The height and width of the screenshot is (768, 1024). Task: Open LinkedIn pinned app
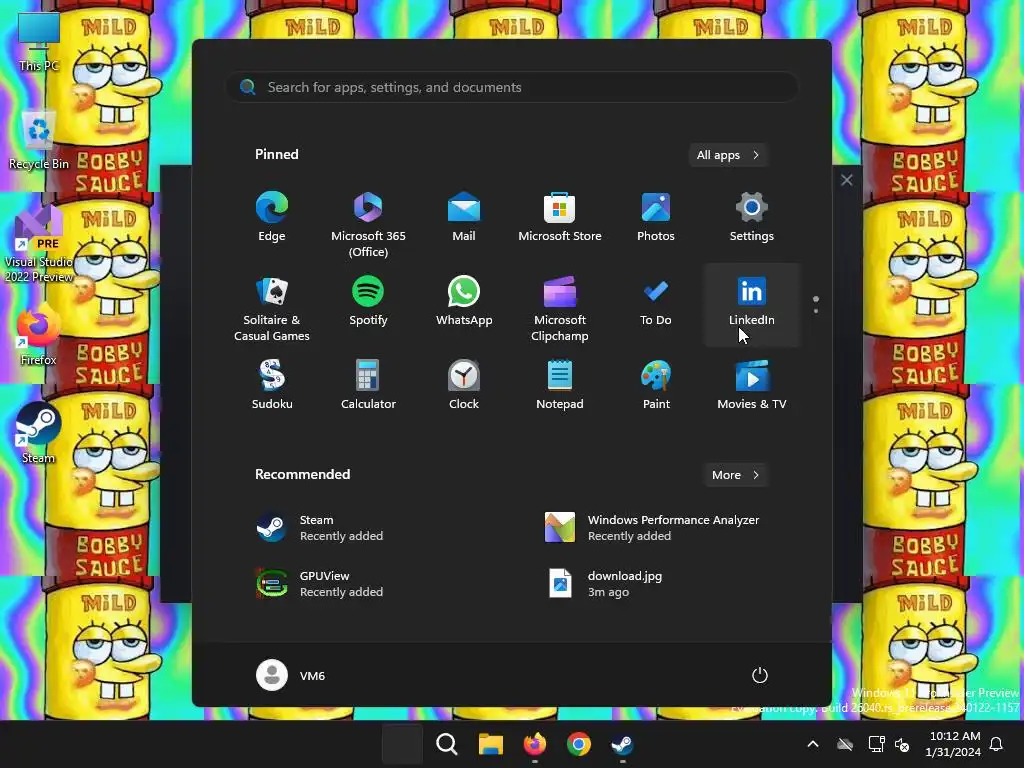pos(752,305)
